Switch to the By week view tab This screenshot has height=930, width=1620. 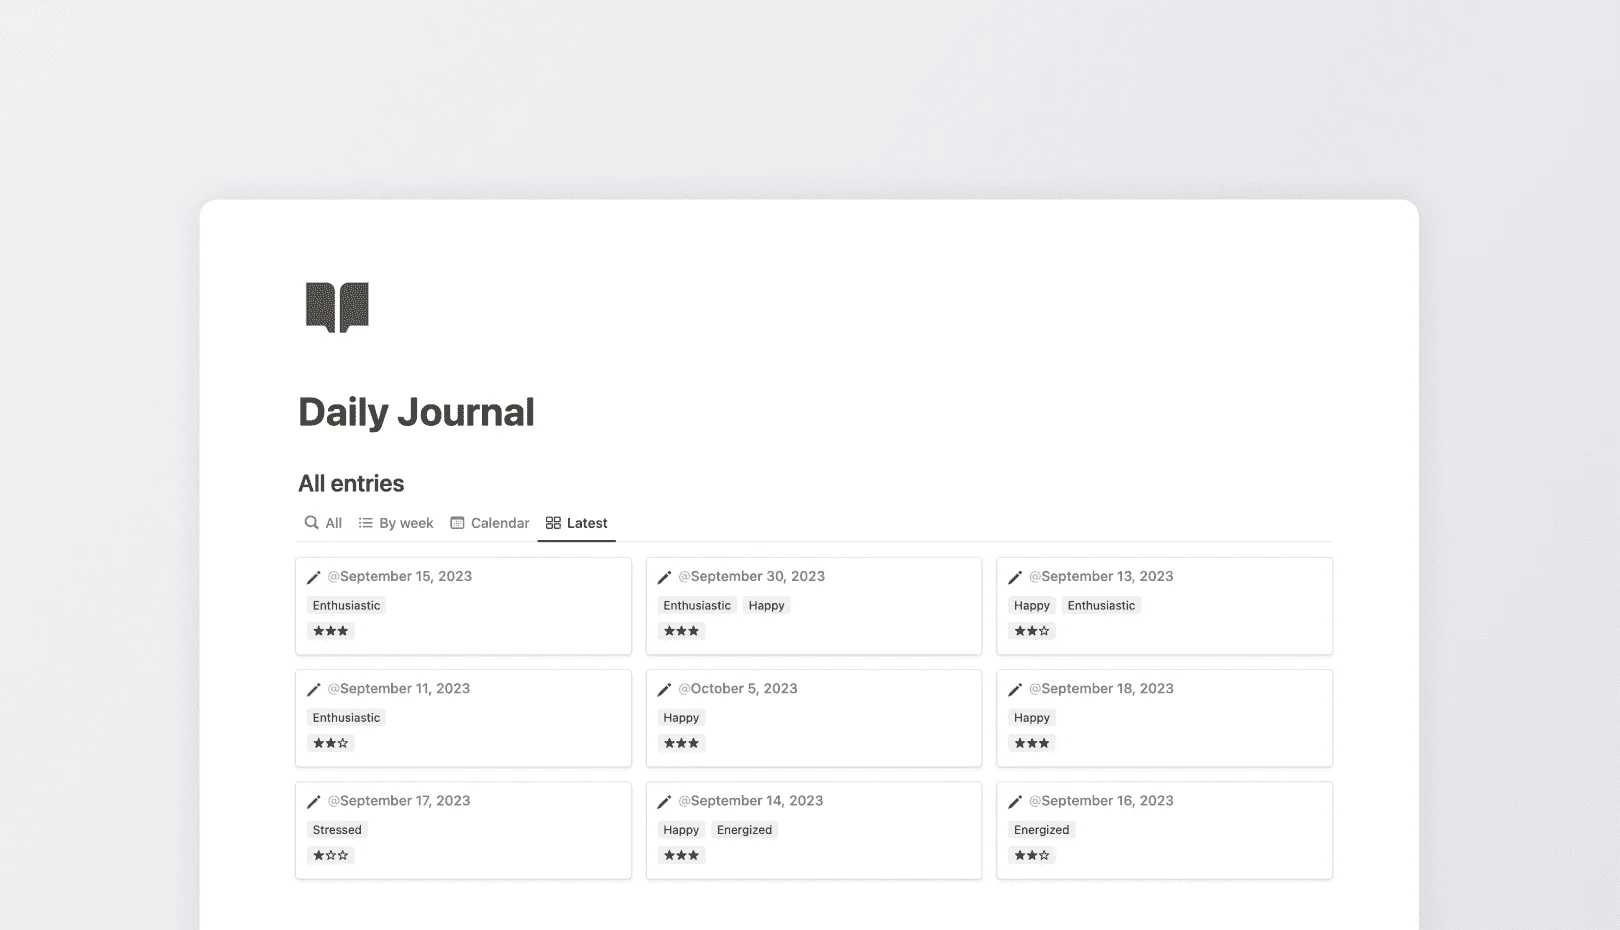405,522
